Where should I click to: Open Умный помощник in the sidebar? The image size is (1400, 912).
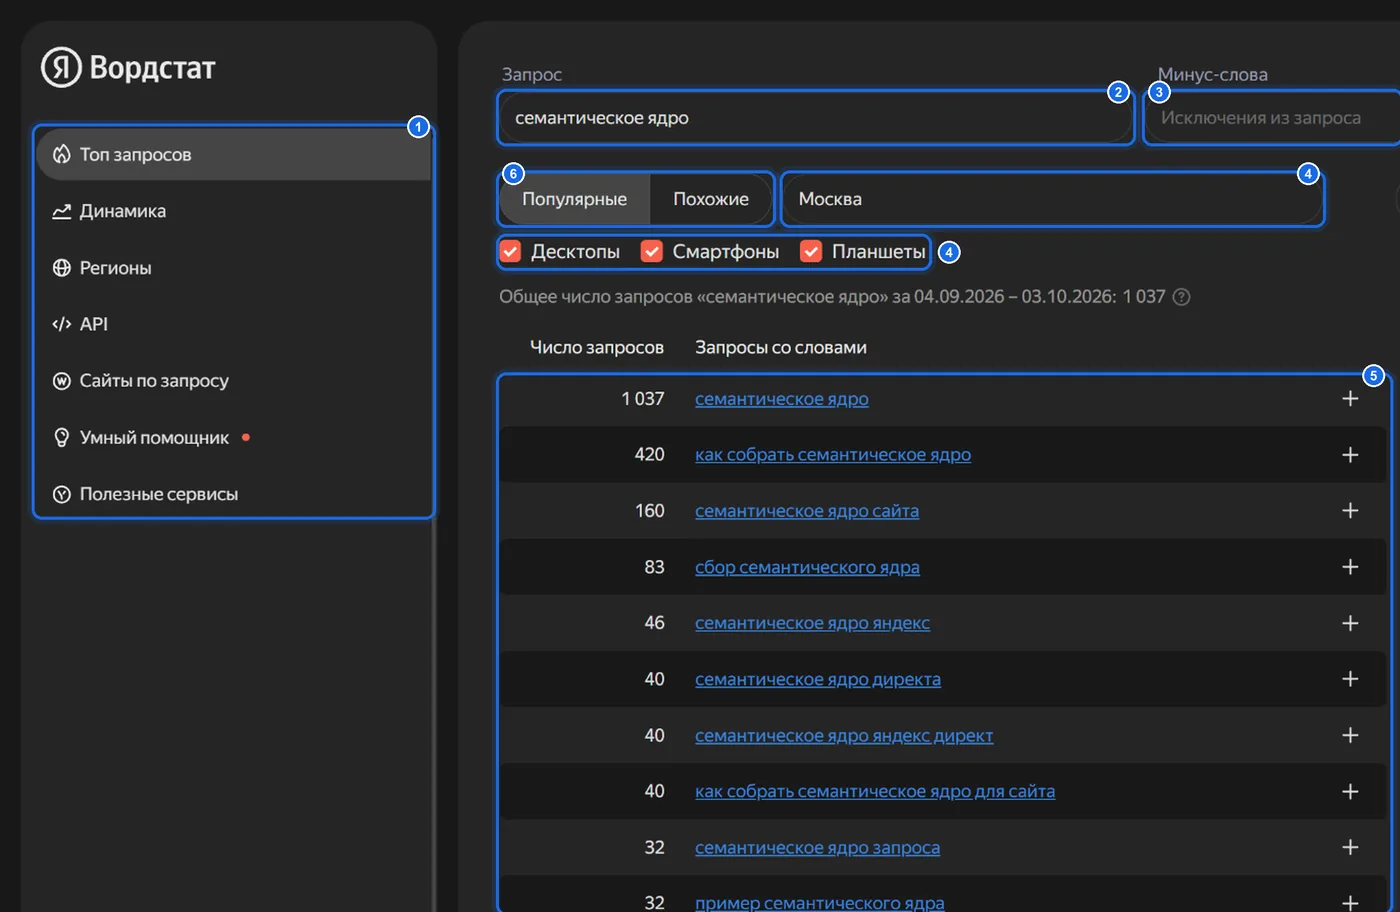point(234,437)
